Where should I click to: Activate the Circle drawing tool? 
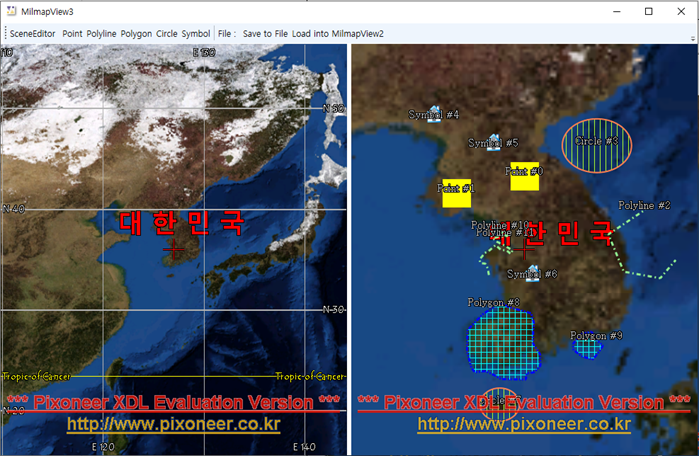point(167,34)
